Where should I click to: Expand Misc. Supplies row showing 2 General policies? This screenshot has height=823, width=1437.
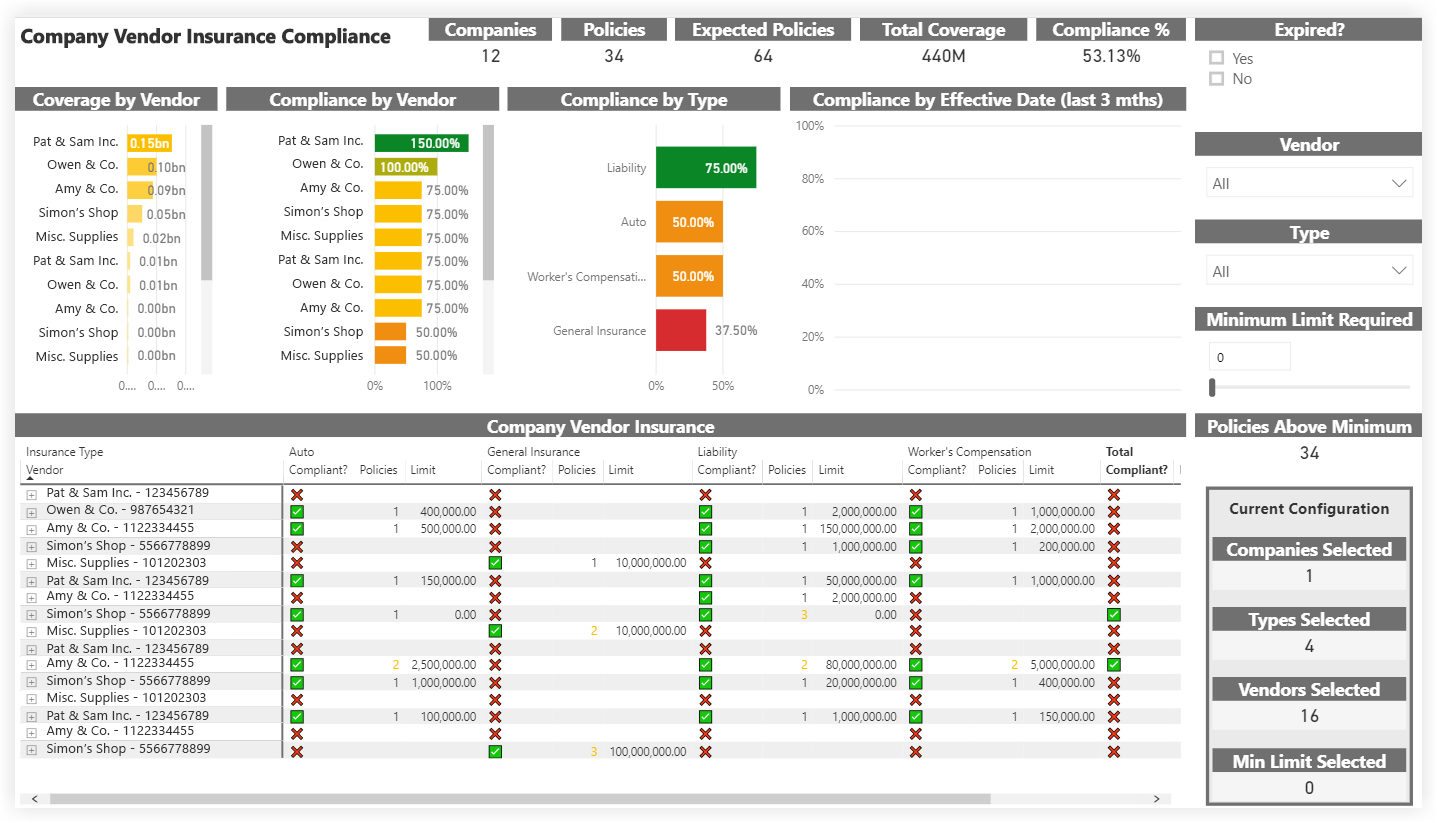pos(32,632)
